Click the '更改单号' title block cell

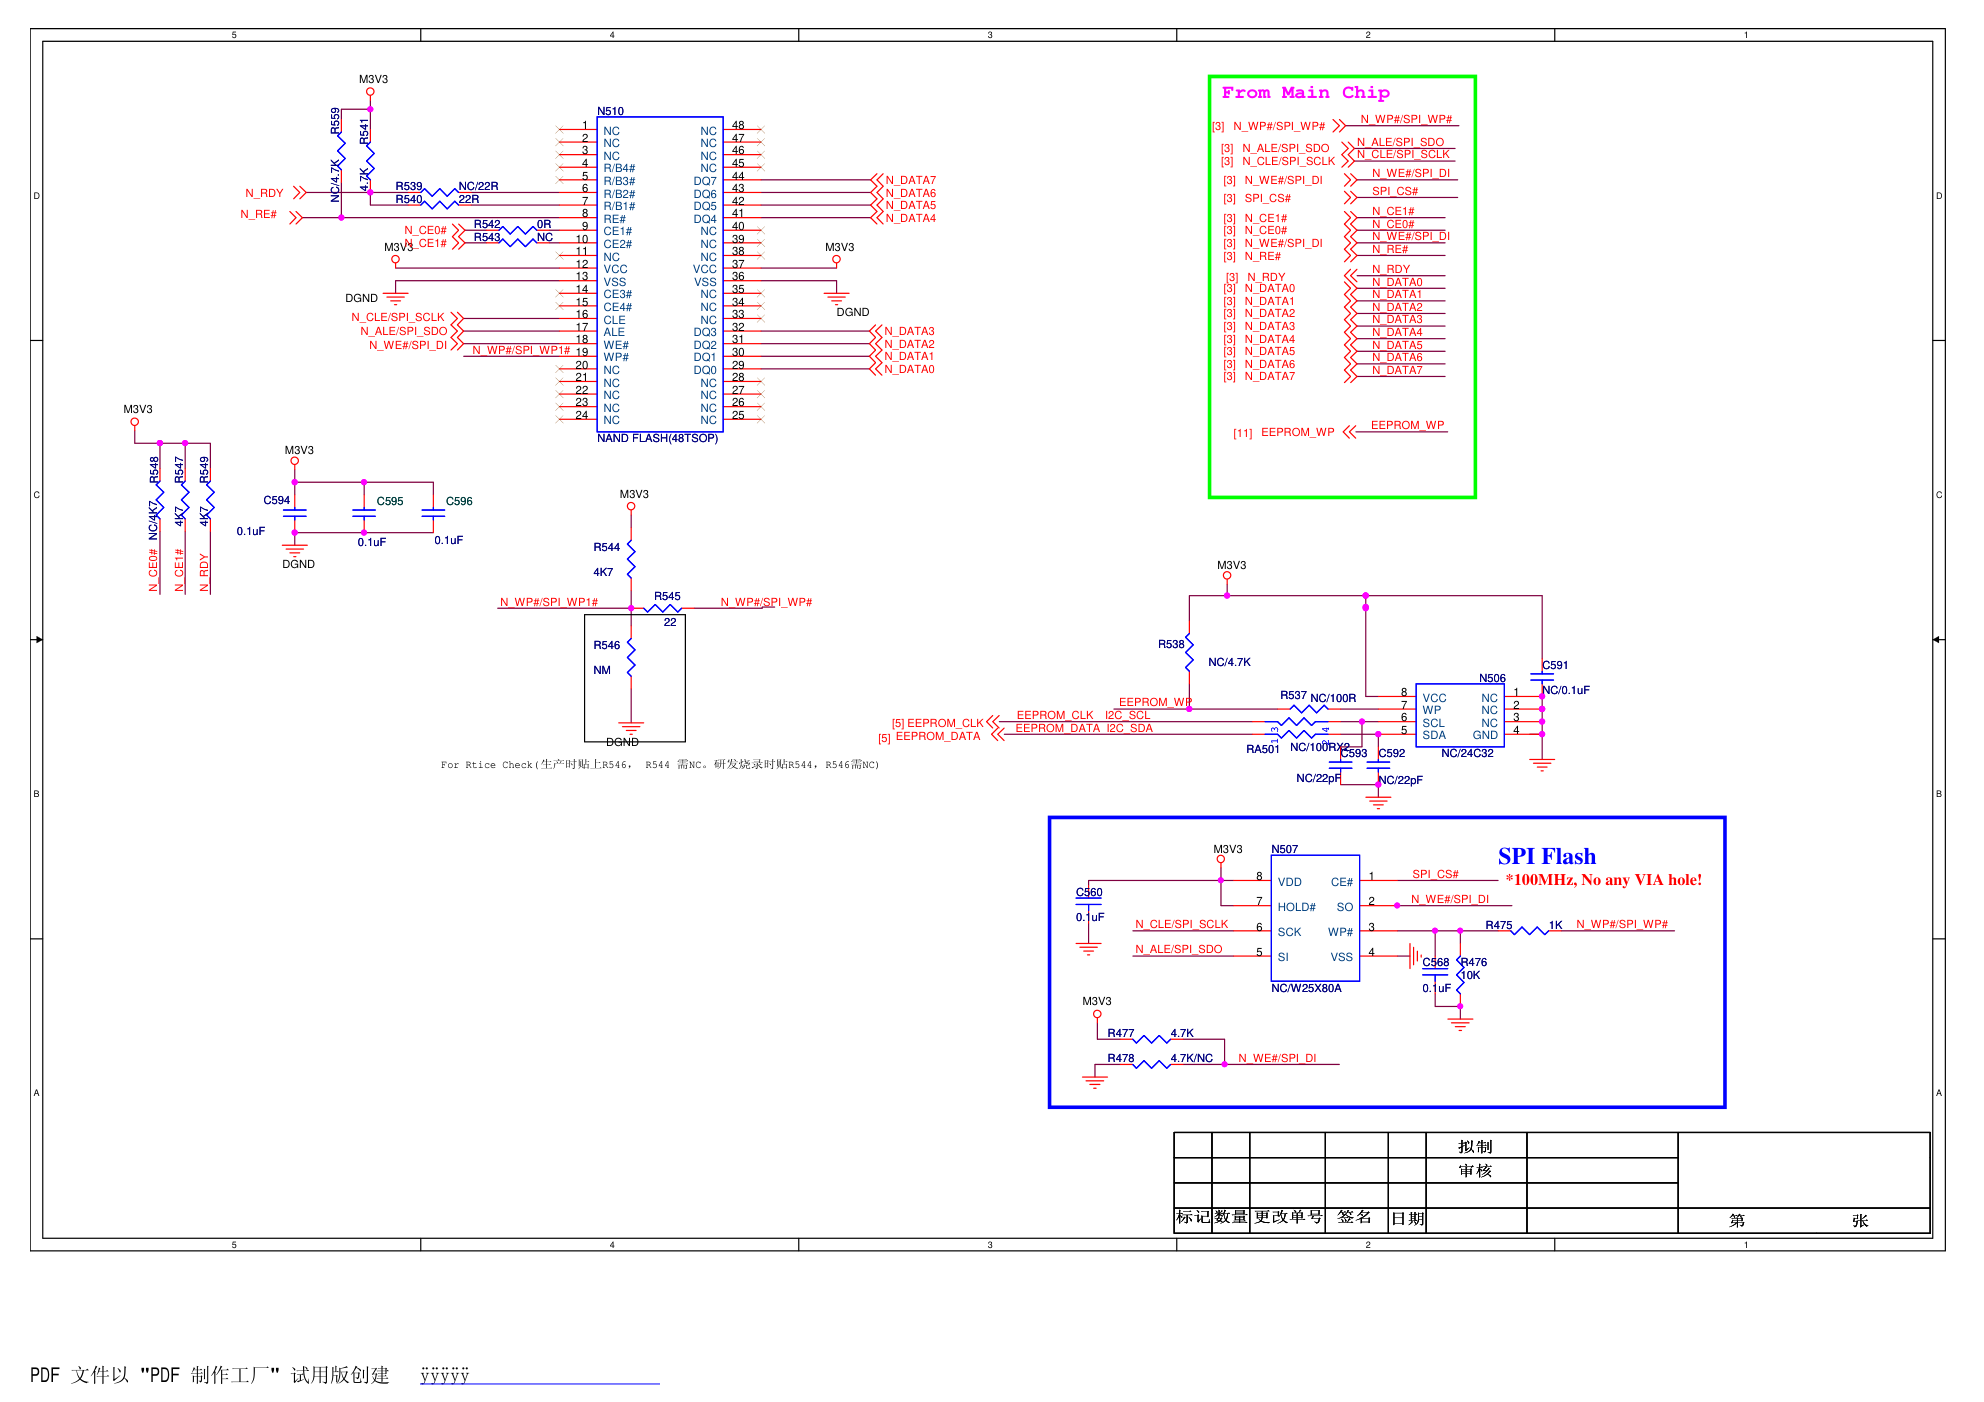tap(1288, 1217)
